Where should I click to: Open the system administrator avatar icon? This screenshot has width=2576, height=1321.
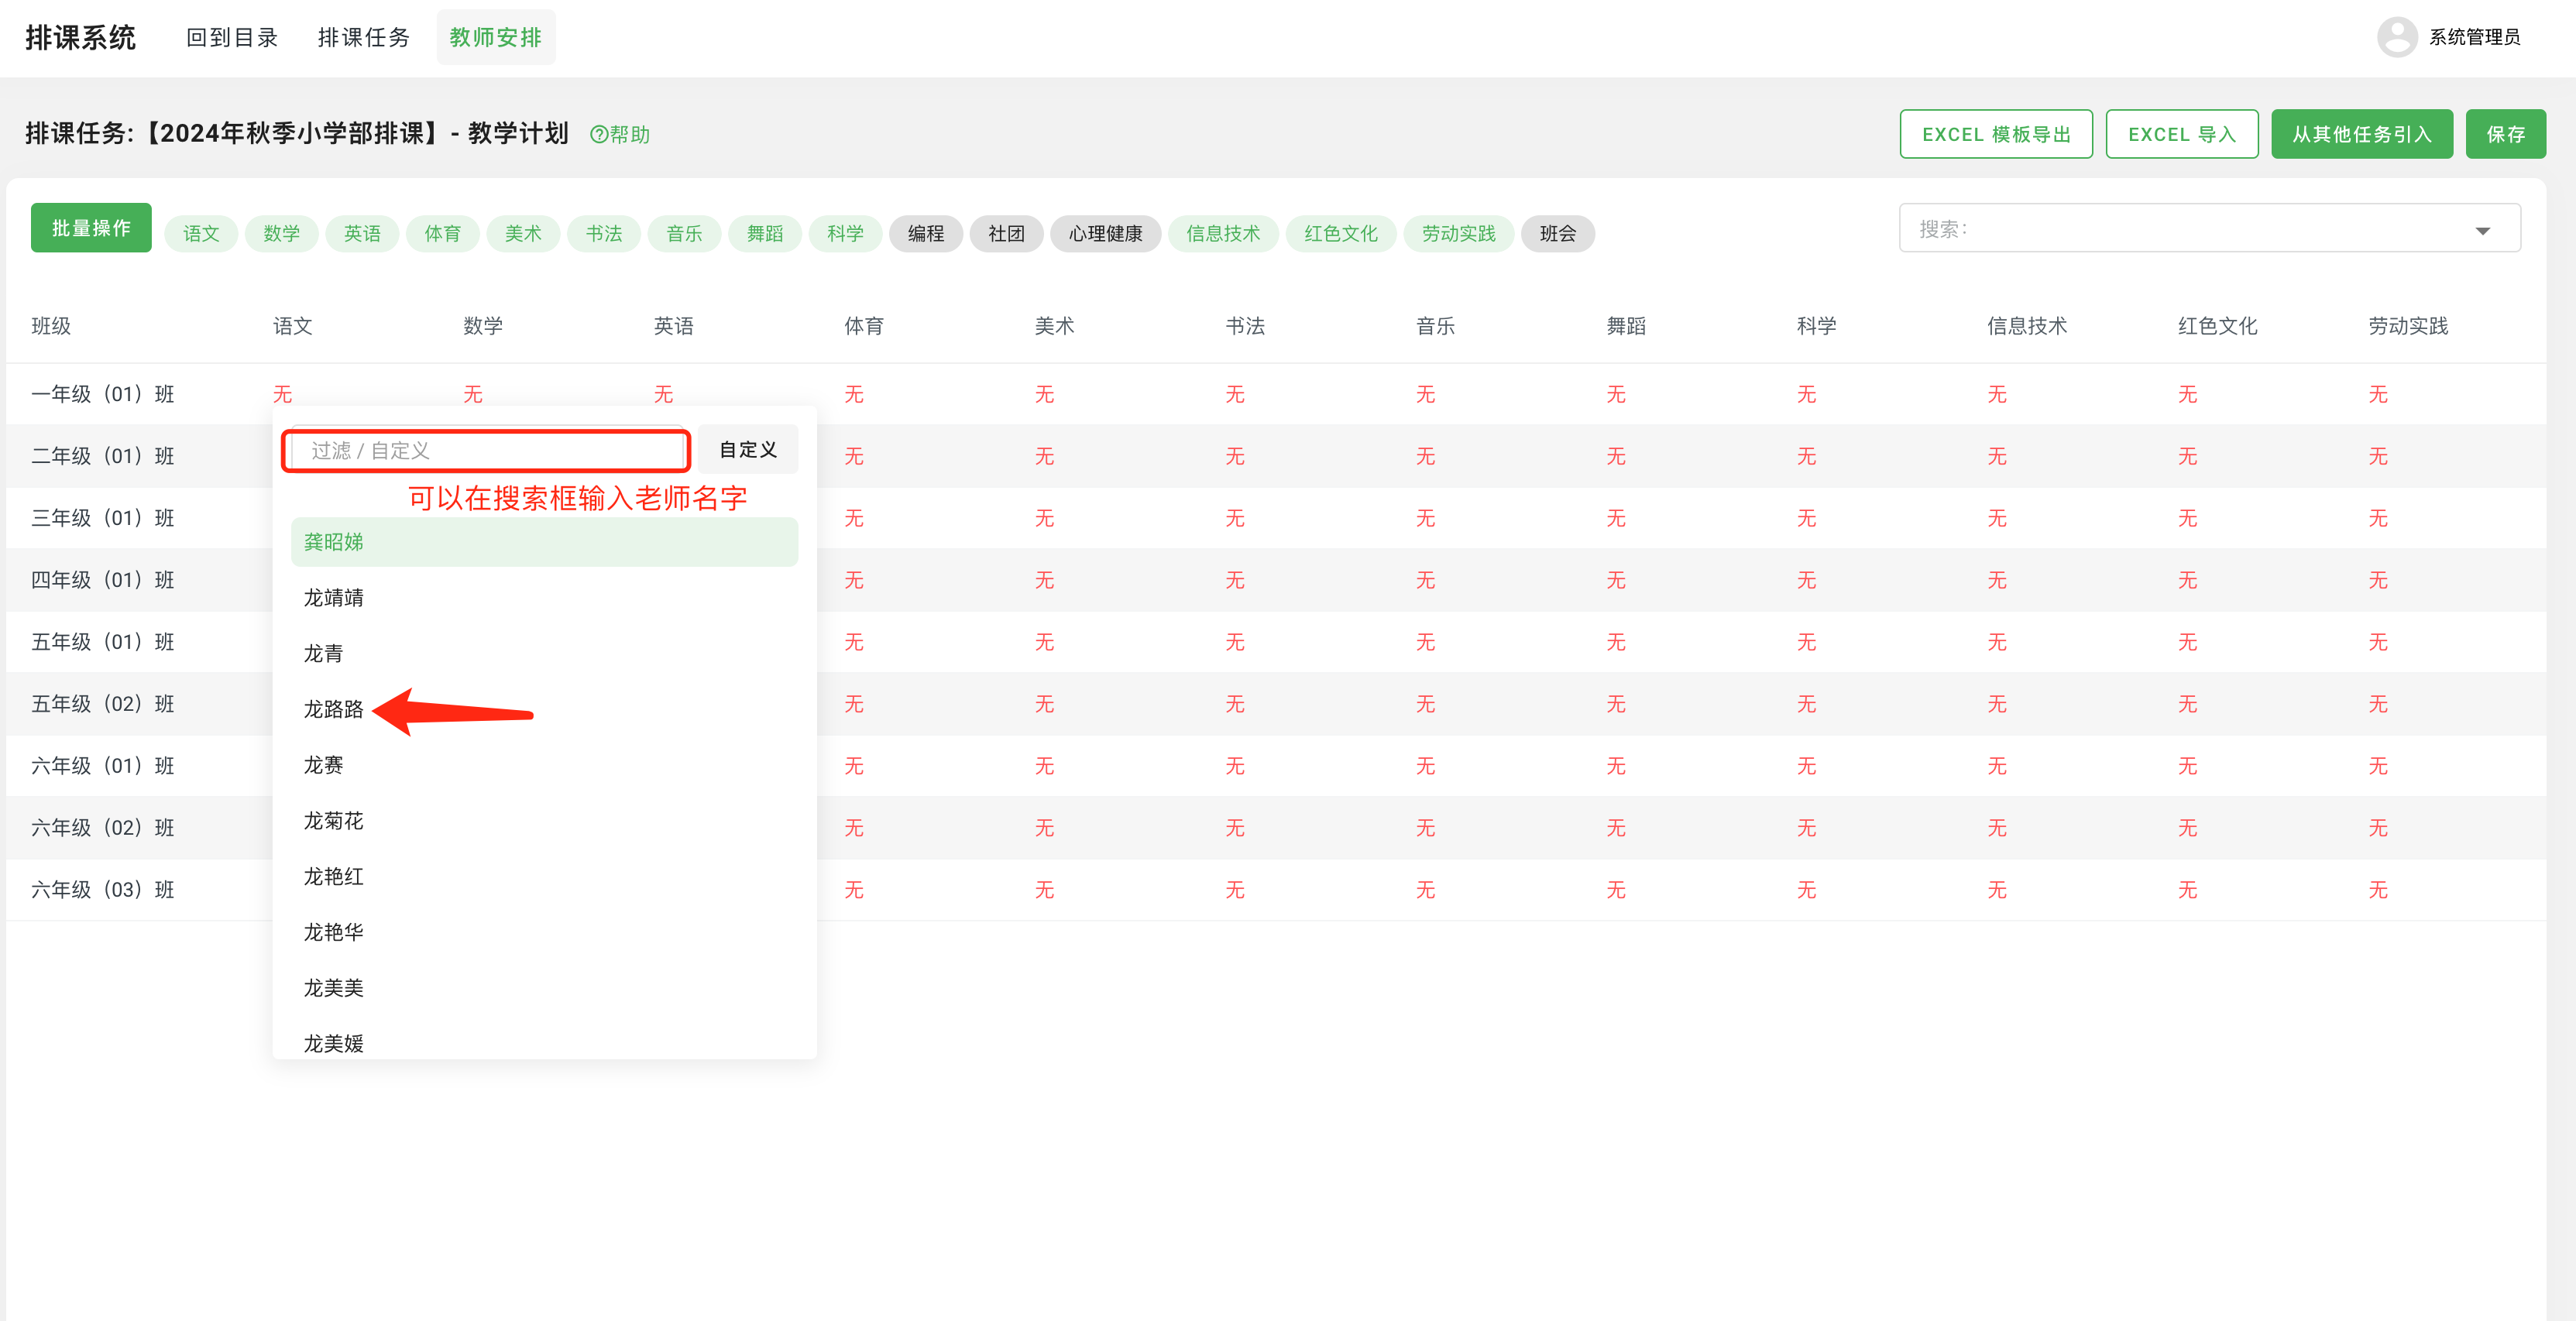(2397, 37)
